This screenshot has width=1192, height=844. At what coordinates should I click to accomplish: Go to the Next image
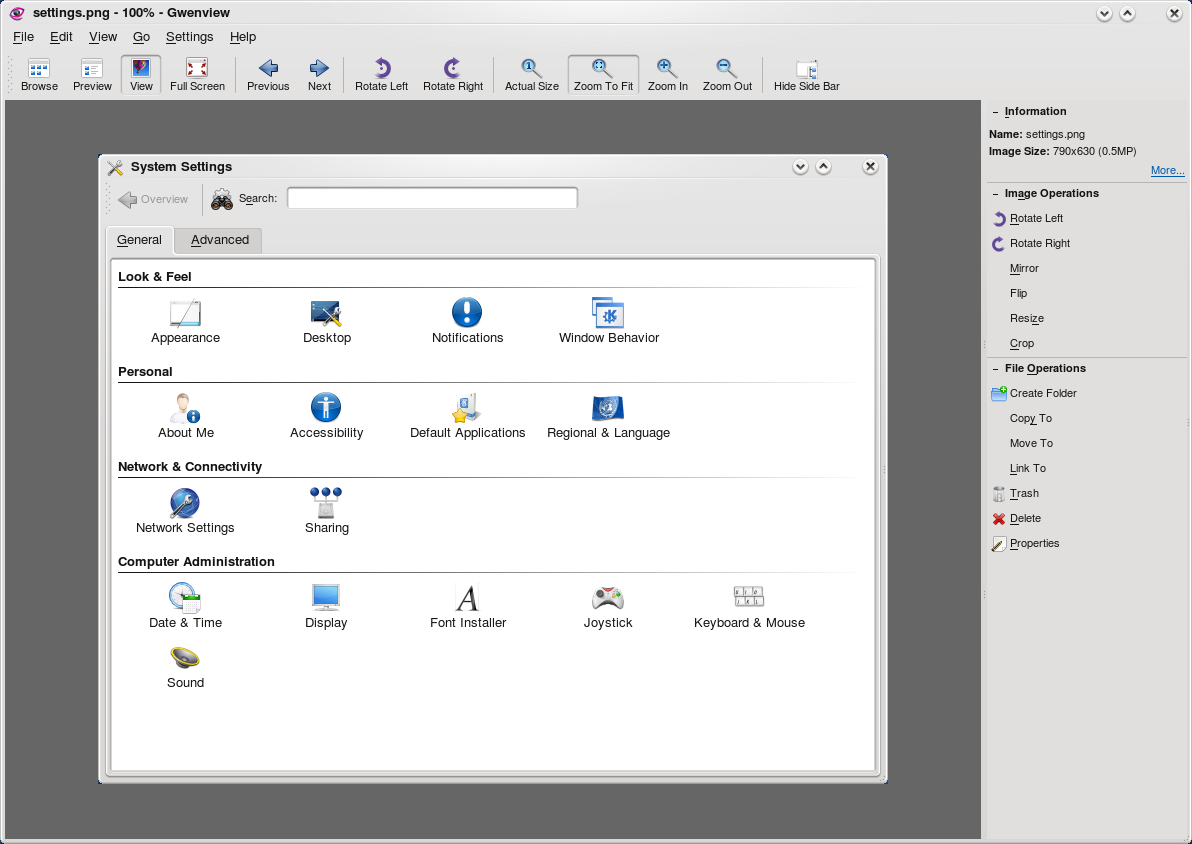(x=319, y=75)
